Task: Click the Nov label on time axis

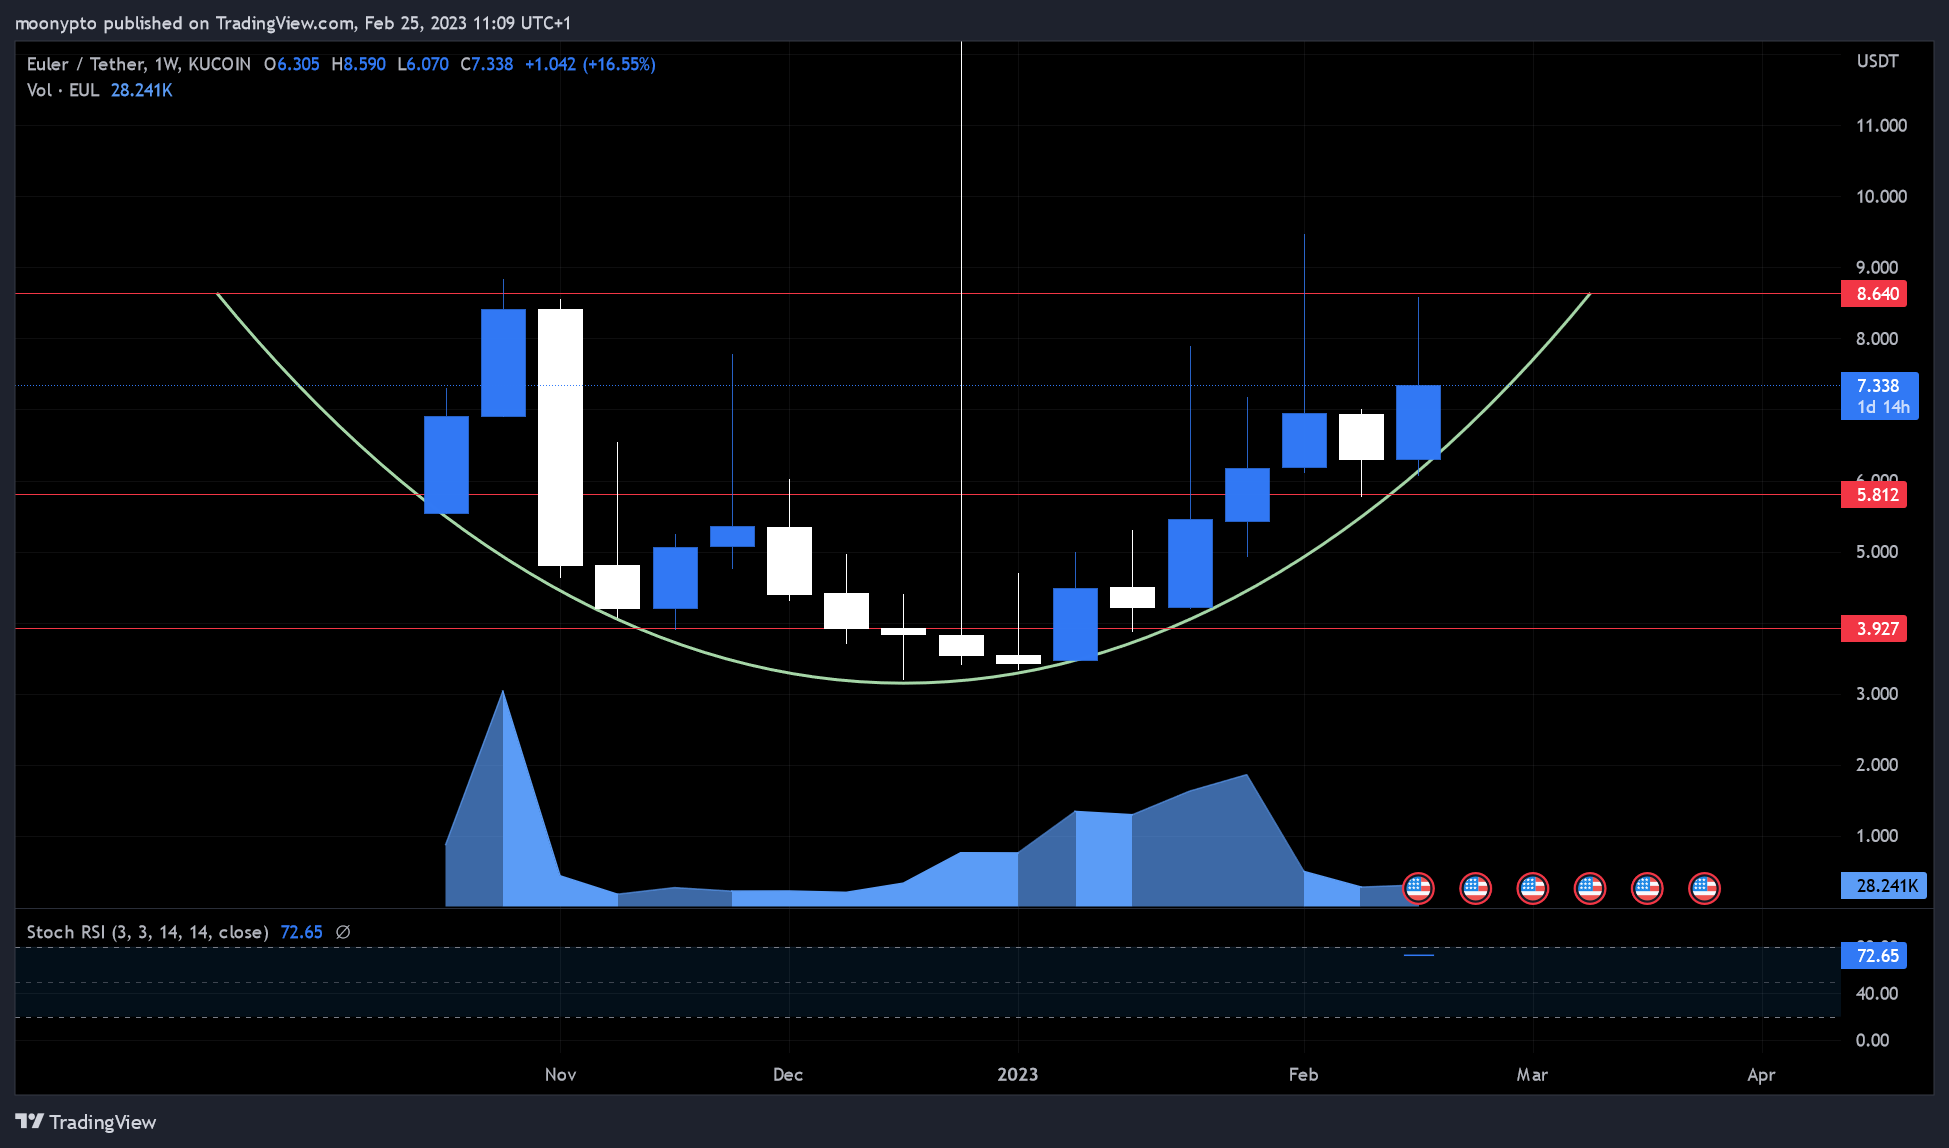Action: (x=560, y=1075)
